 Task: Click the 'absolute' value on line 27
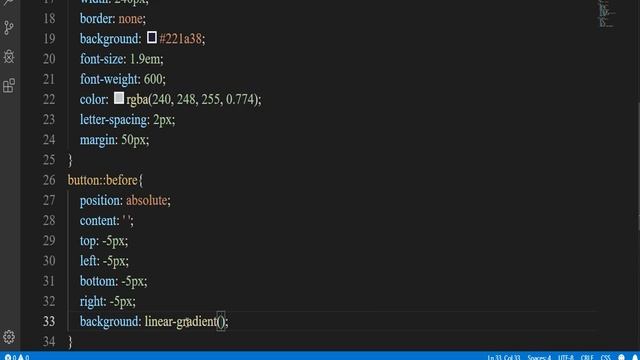pyautogui.click(x=147, y=200)
